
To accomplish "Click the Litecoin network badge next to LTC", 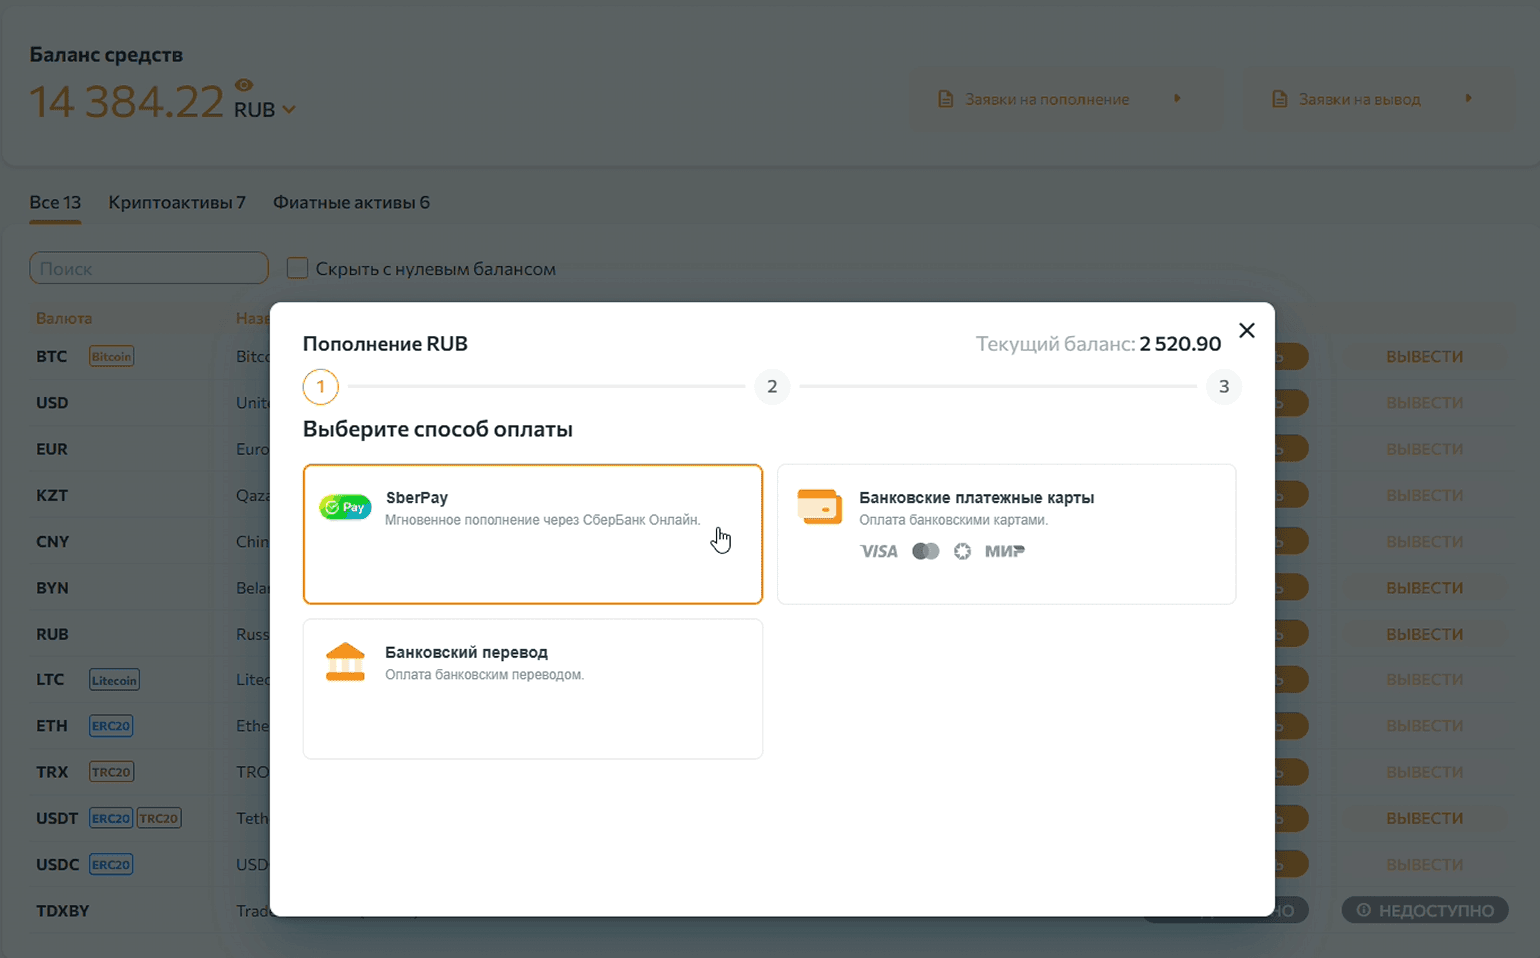I will coord(114,680).
